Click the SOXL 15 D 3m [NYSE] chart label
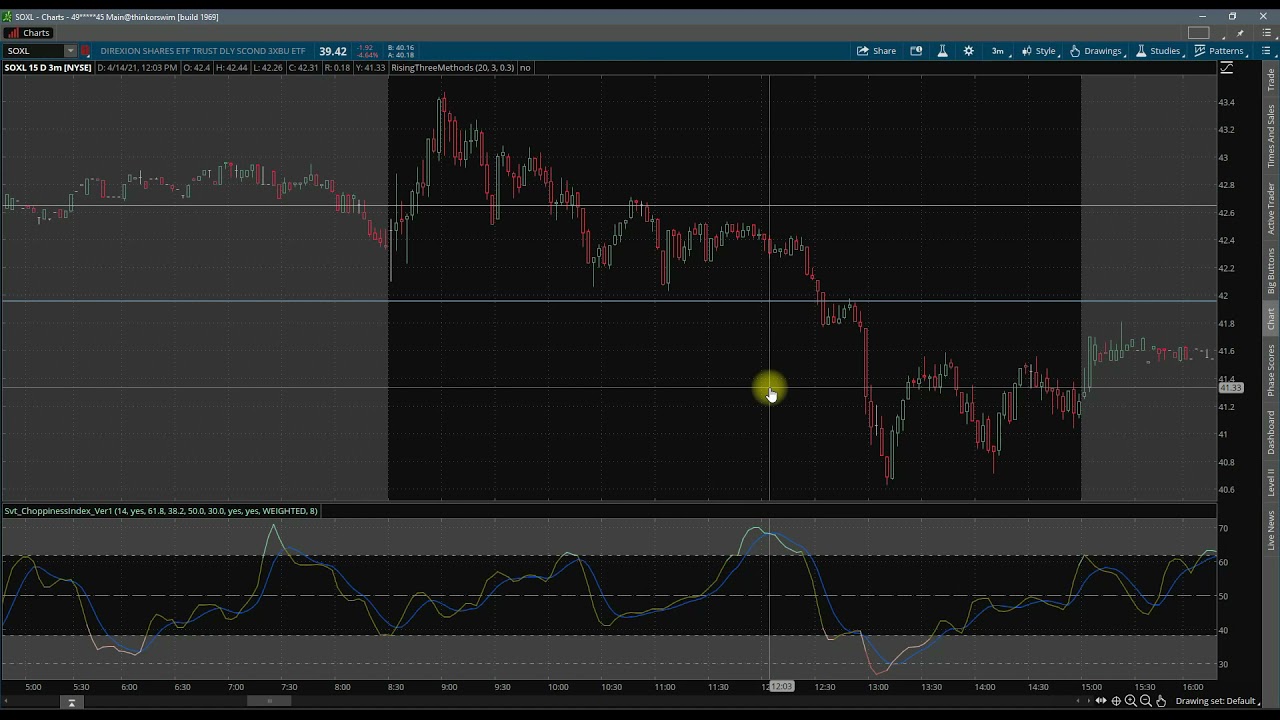This screenshot has width=1280, height=720. (48, 68)
